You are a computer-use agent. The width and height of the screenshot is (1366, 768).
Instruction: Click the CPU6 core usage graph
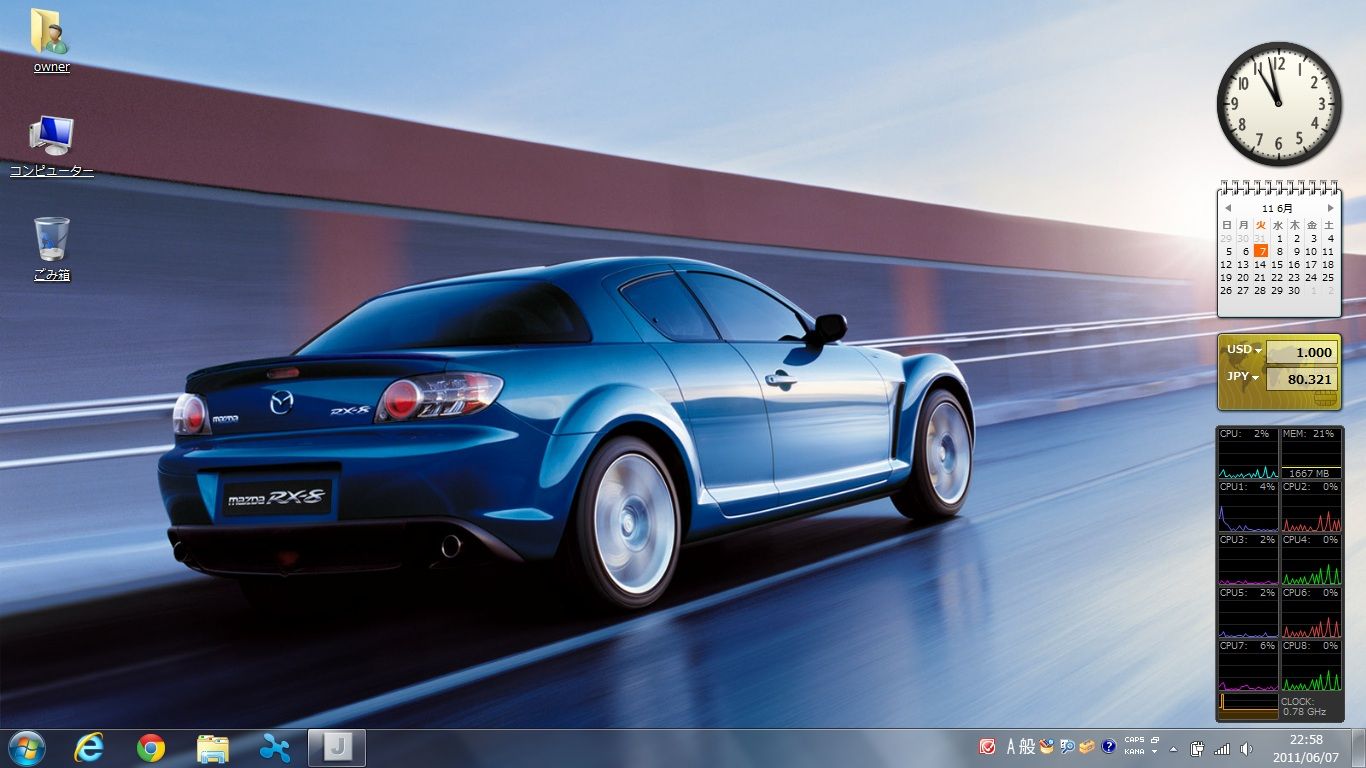click(x=1311, y=613)
